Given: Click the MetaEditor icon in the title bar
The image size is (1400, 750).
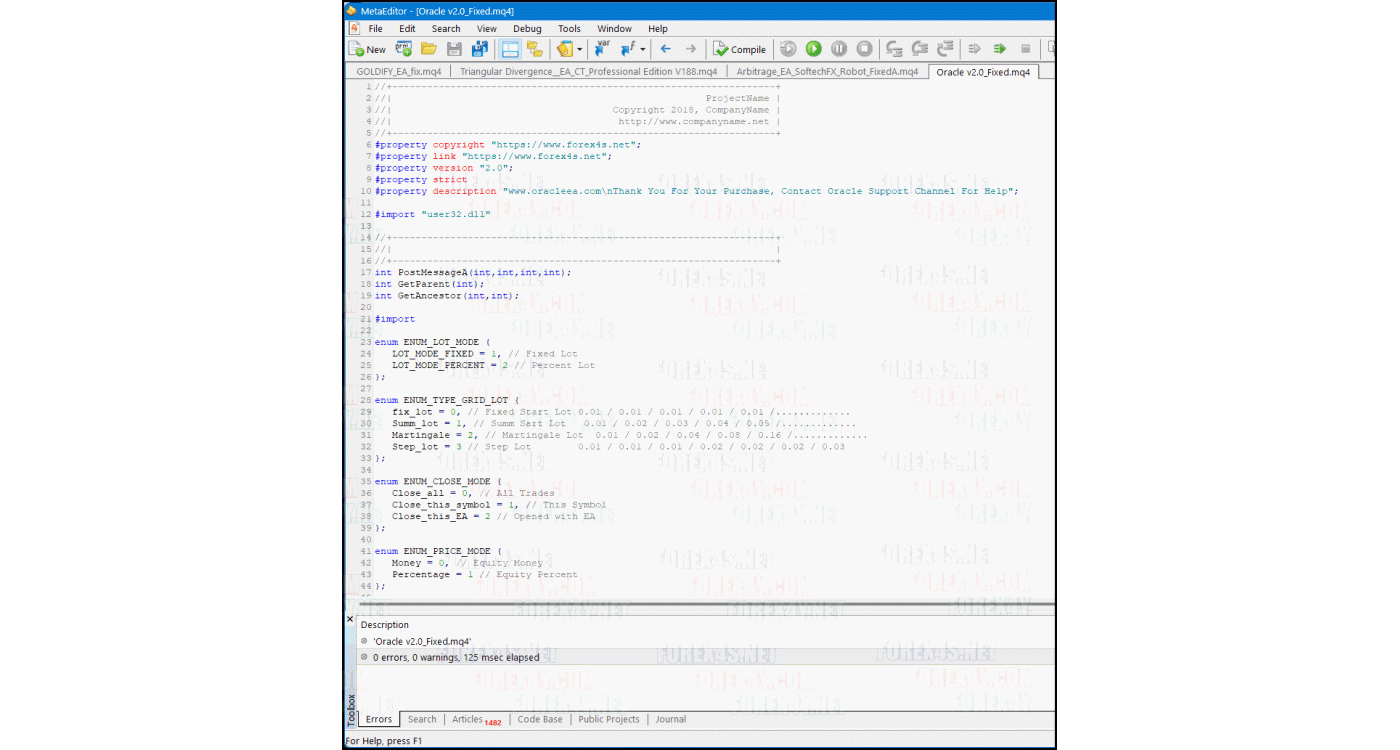Looking at the screenshot, I should pyautogui.click(x=351, y=10).
